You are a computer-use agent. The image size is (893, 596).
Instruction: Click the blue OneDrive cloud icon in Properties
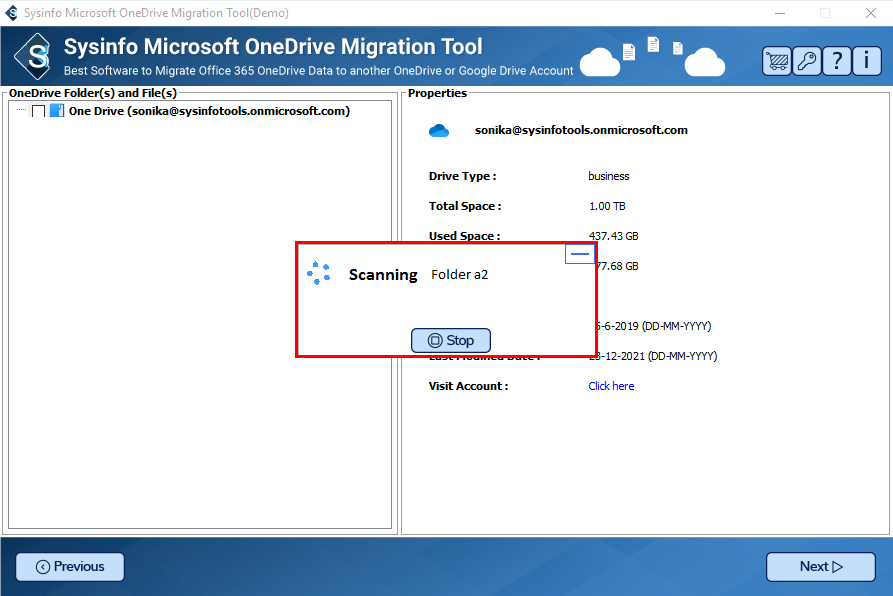point(439,131)
